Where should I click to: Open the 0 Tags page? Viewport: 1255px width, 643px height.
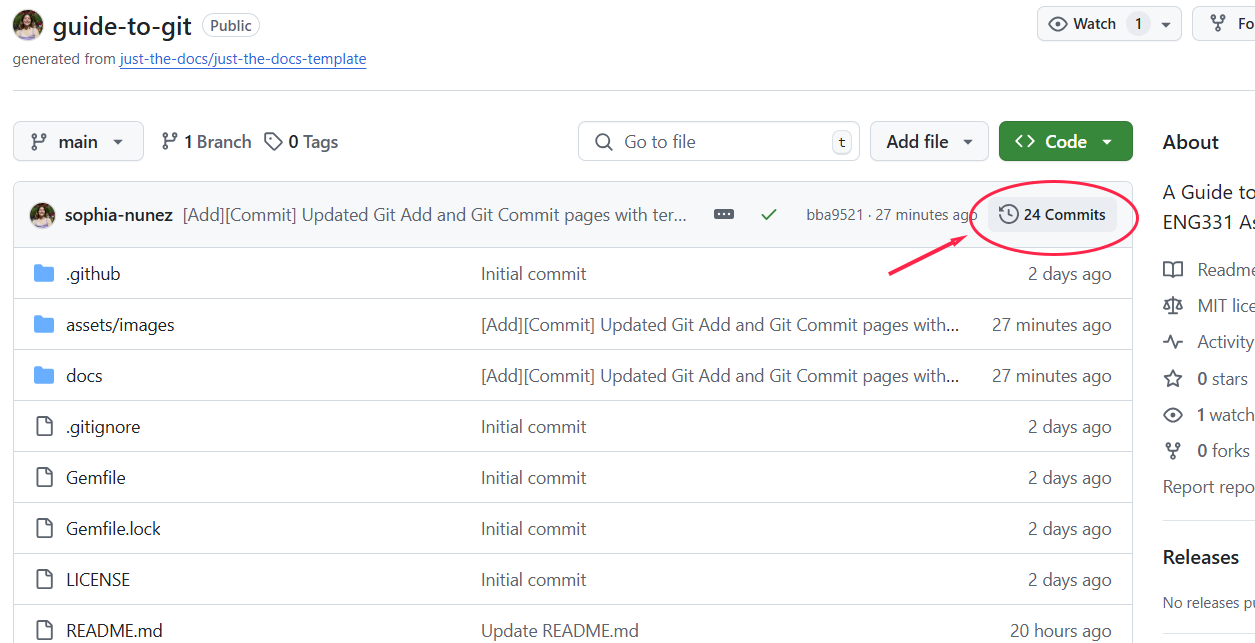tap(300, 141)
